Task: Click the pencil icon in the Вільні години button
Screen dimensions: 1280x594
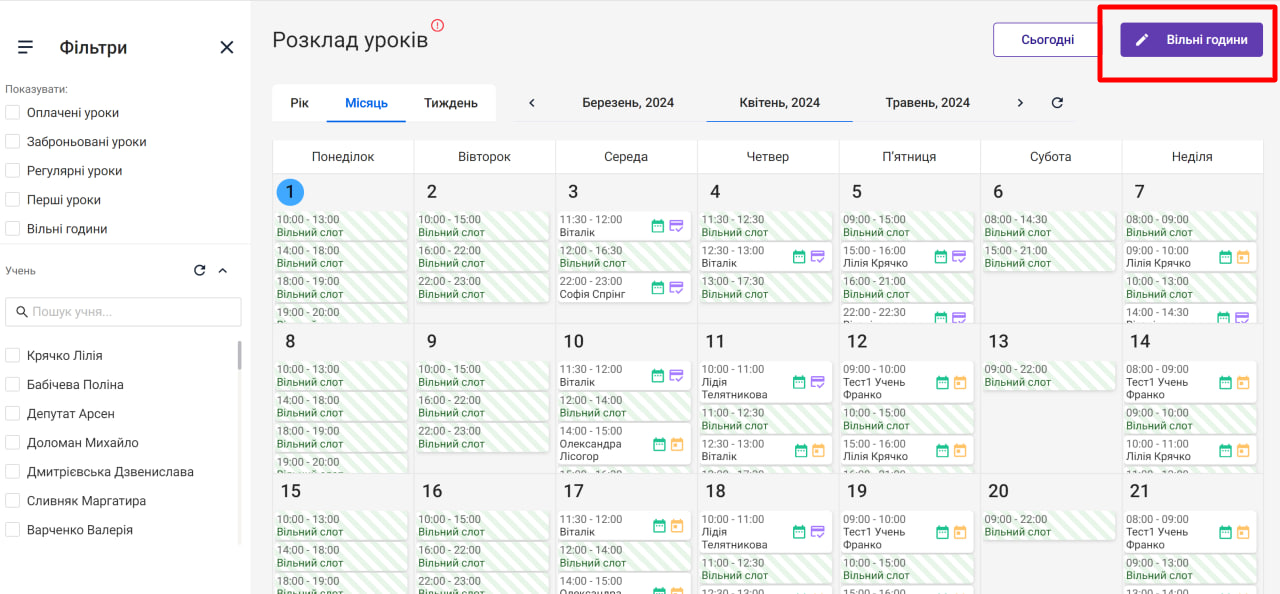Action: click(1143, 40)
